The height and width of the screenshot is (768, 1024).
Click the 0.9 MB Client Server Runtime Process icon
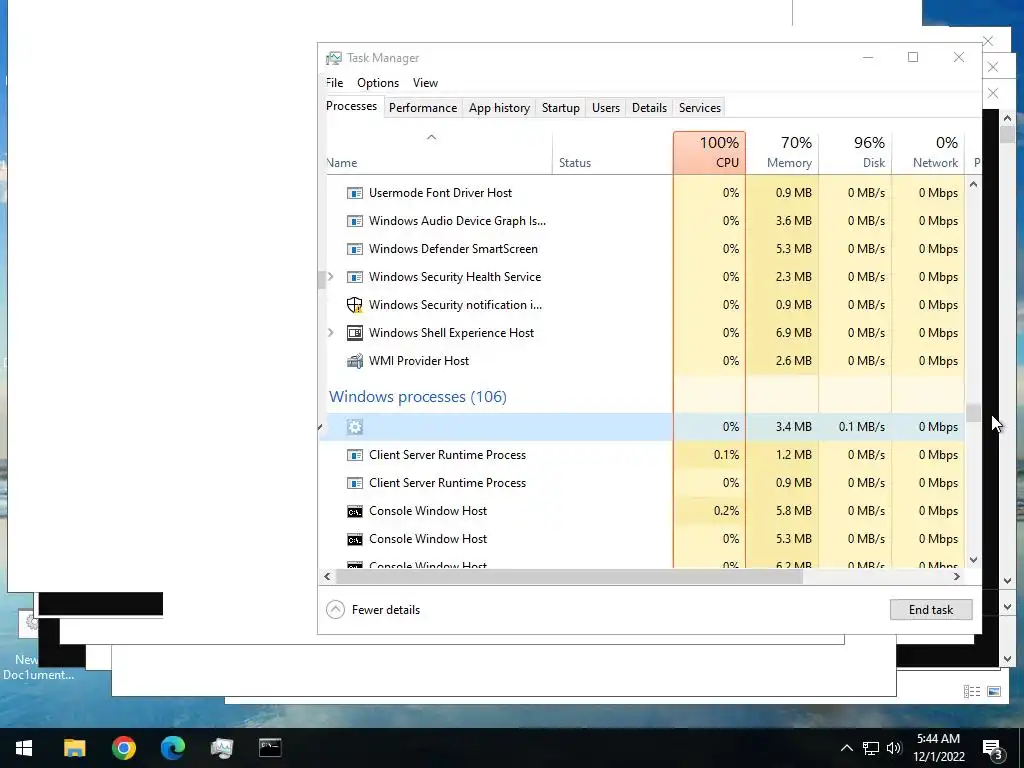pos(355,483)
